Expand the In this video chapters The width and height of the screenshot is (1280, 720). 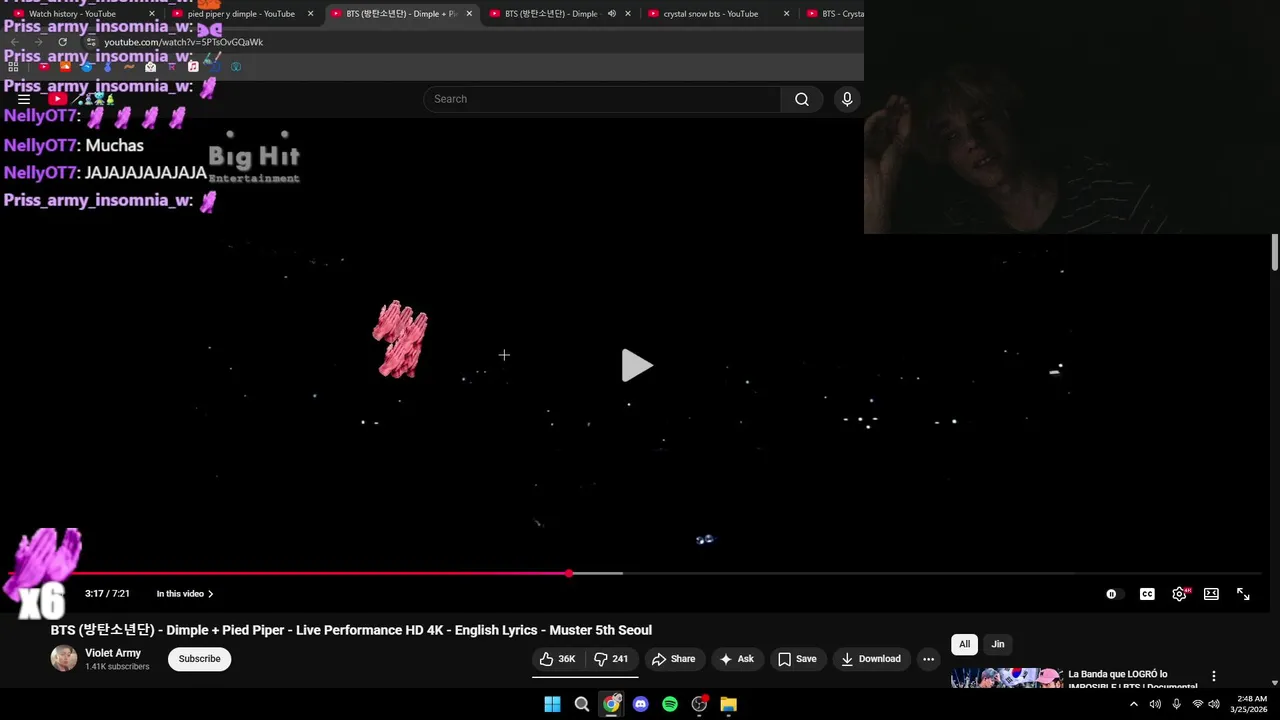(185, 594)
